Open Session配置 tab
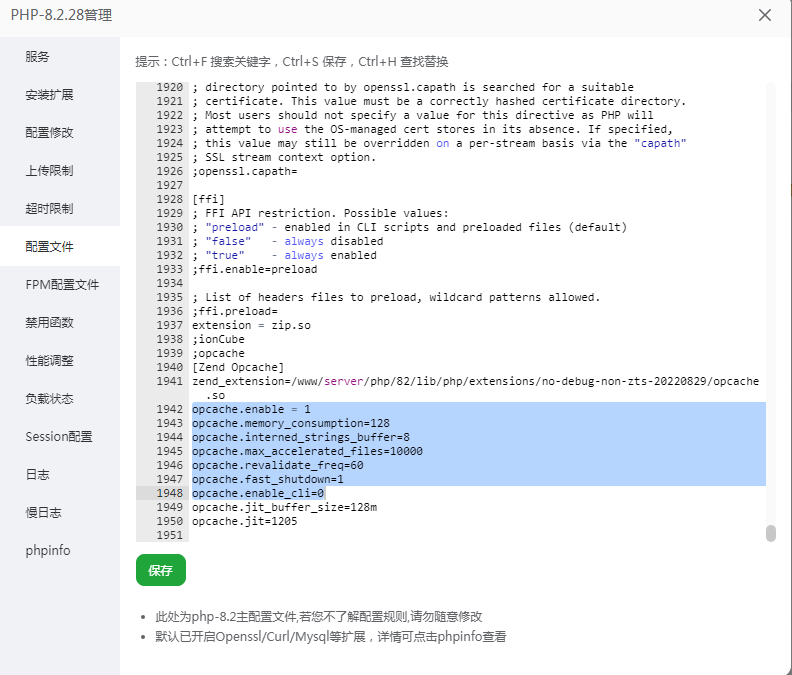This screenshot has height=675, width=792. coord(59,437)
